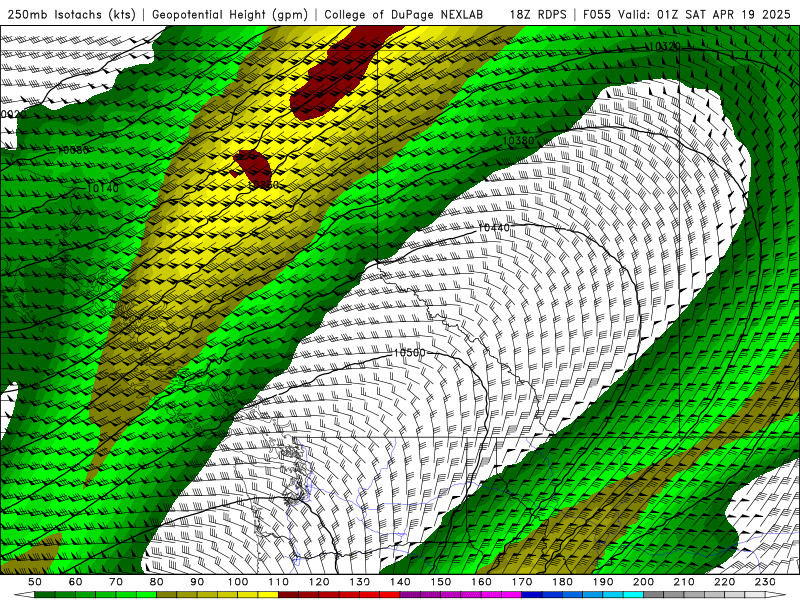Click the 210 value on the color scale

click(x=684, y=582)
